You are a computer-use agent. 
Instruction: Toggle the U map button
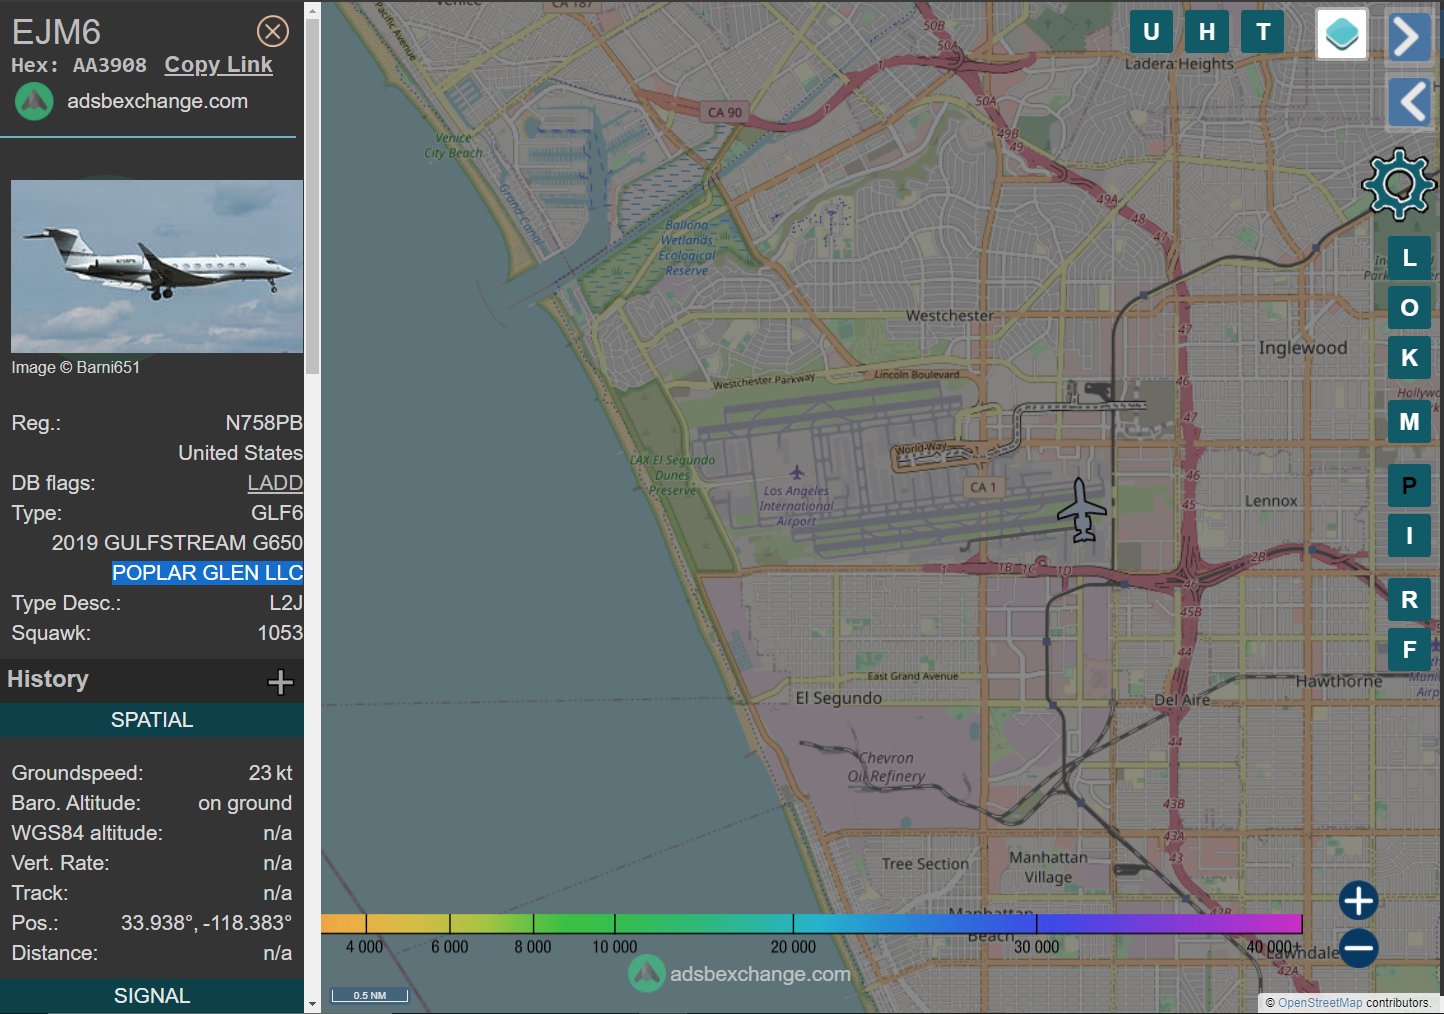click(1151, 32)
